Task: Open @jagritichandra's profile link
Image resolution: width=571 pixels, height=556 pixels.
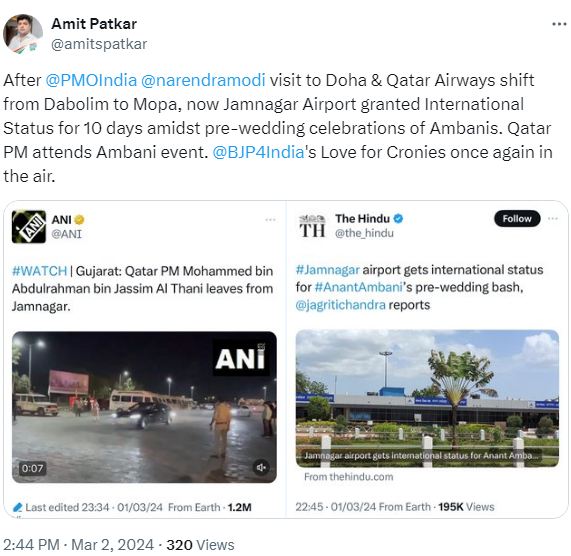Action: click(x=340, y=305)
